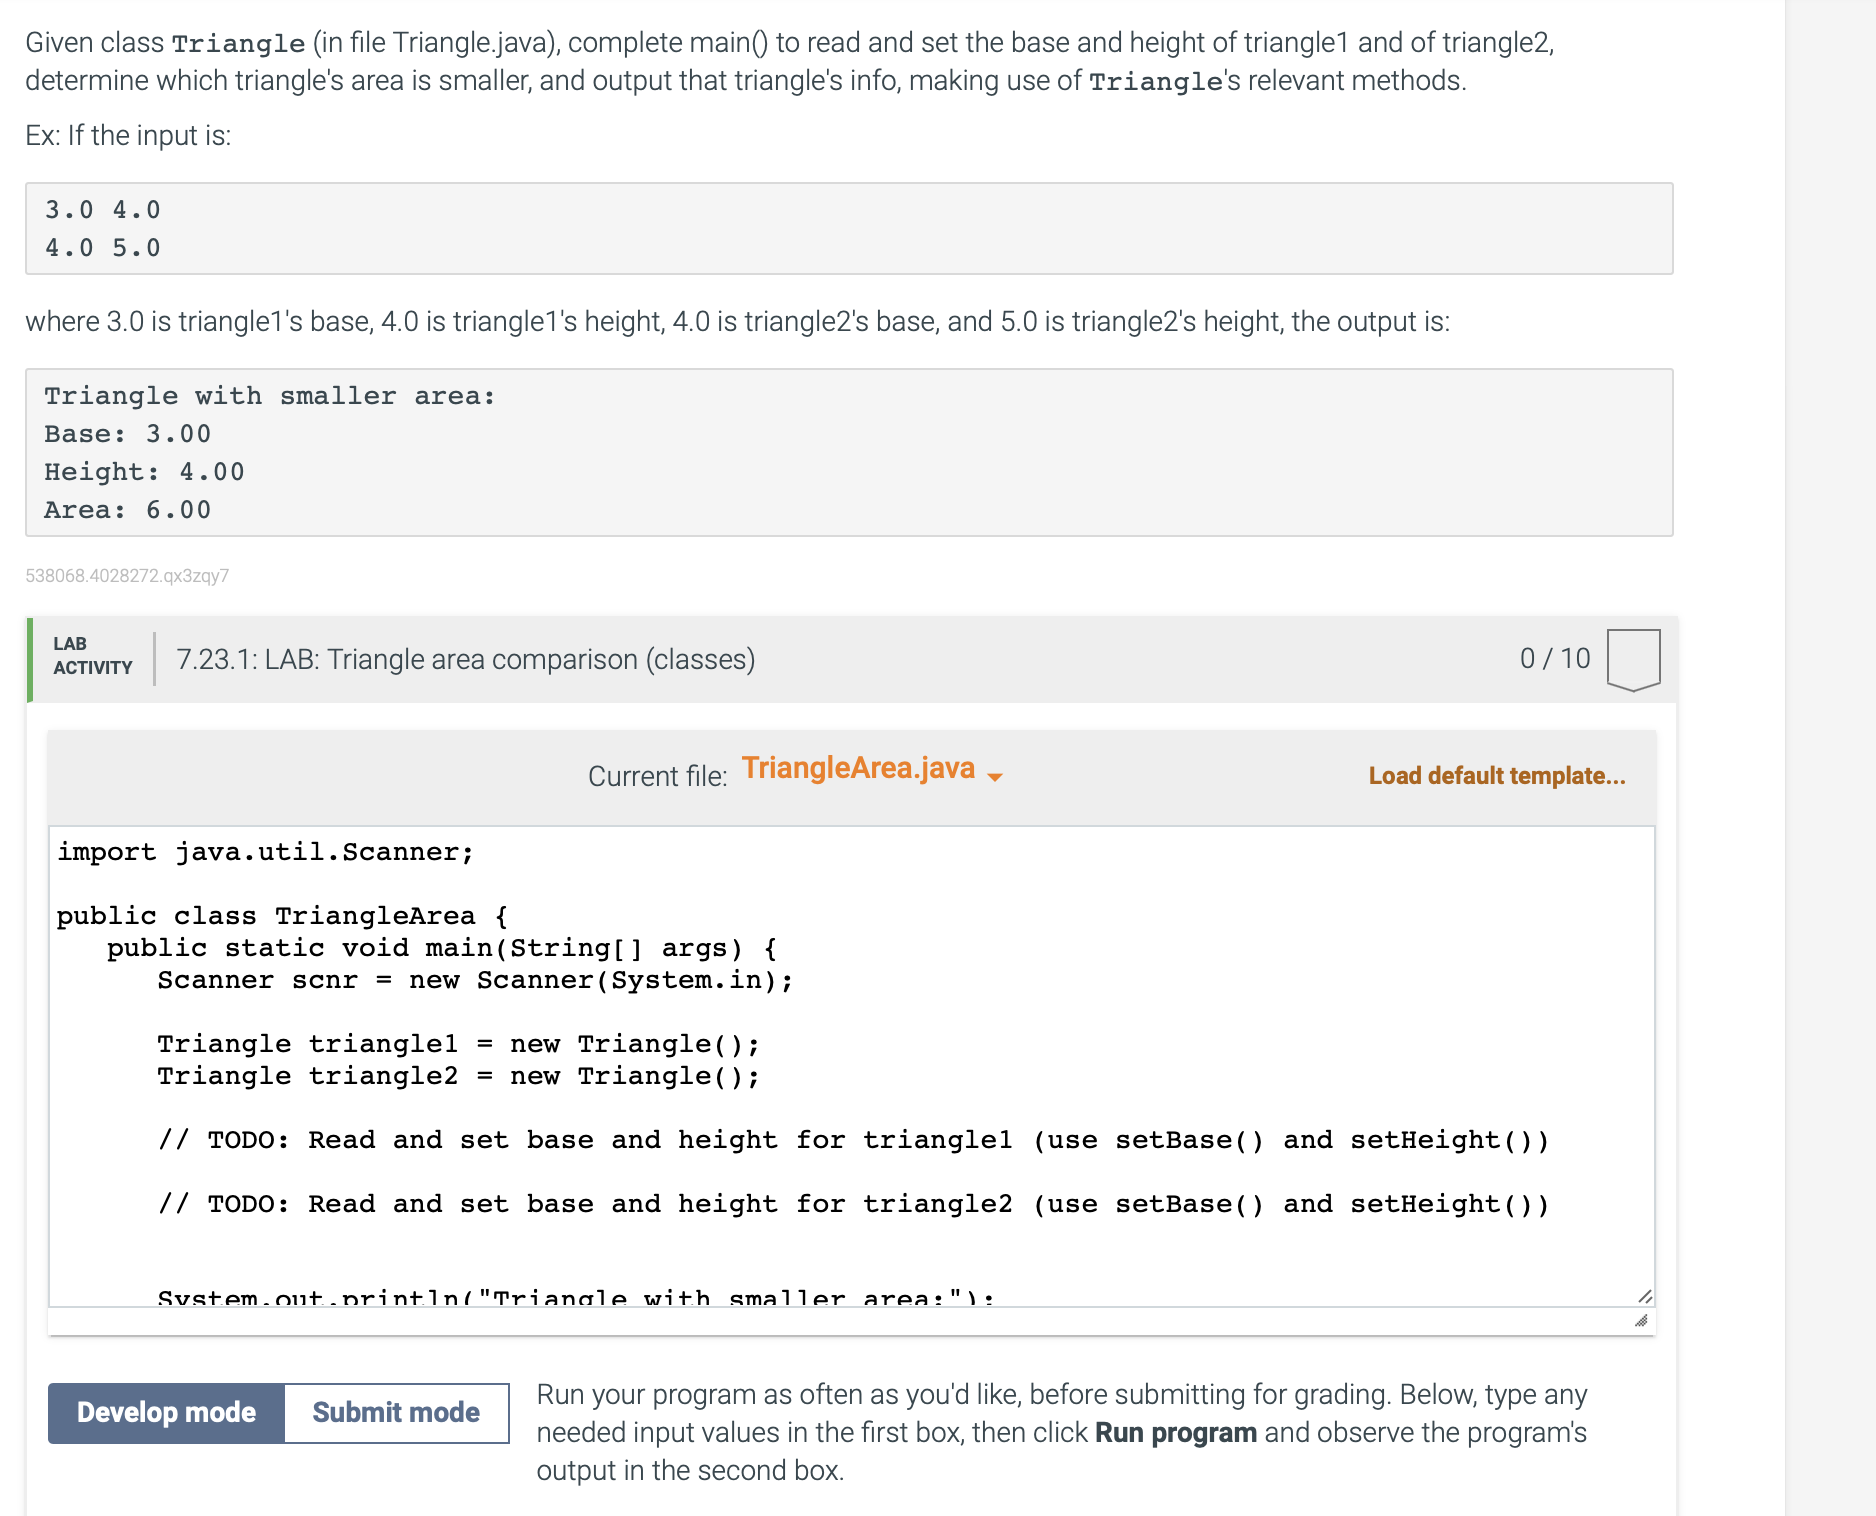This screenshot has height=1516, width=1876.
Task: Click the code editor resize handle icon
Action: [1644, 1296]
